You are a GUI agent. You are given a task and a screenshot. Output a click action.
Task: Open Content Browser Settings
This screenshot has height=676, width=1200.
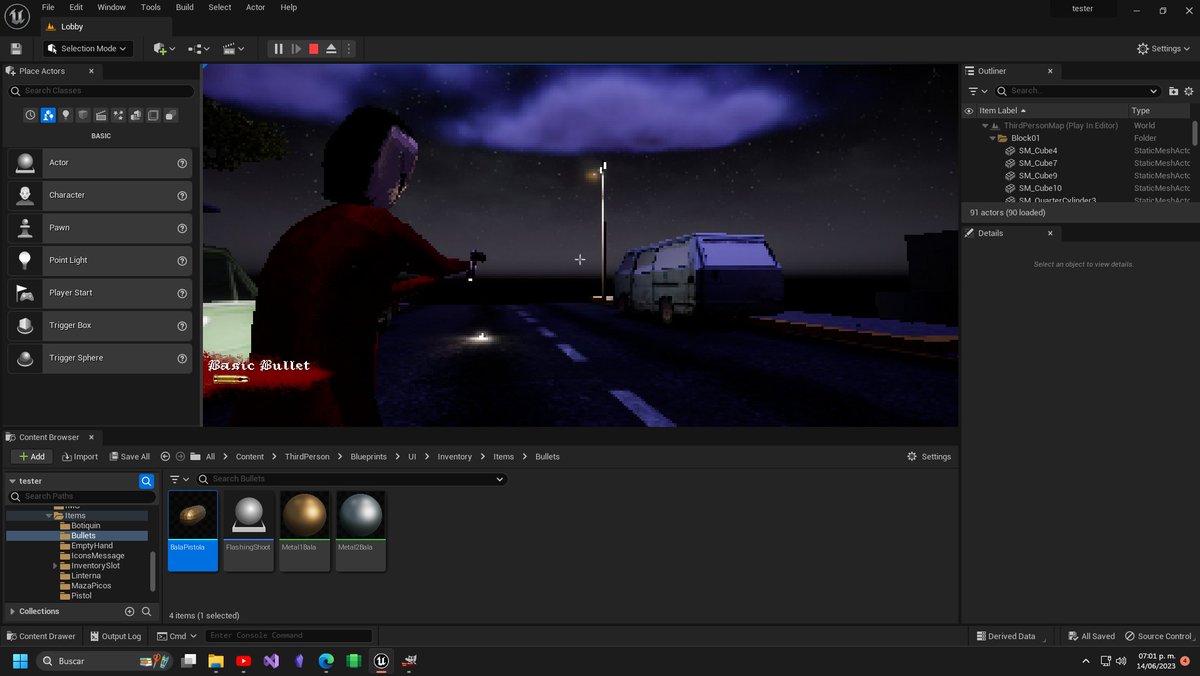(x=929, y=457)
